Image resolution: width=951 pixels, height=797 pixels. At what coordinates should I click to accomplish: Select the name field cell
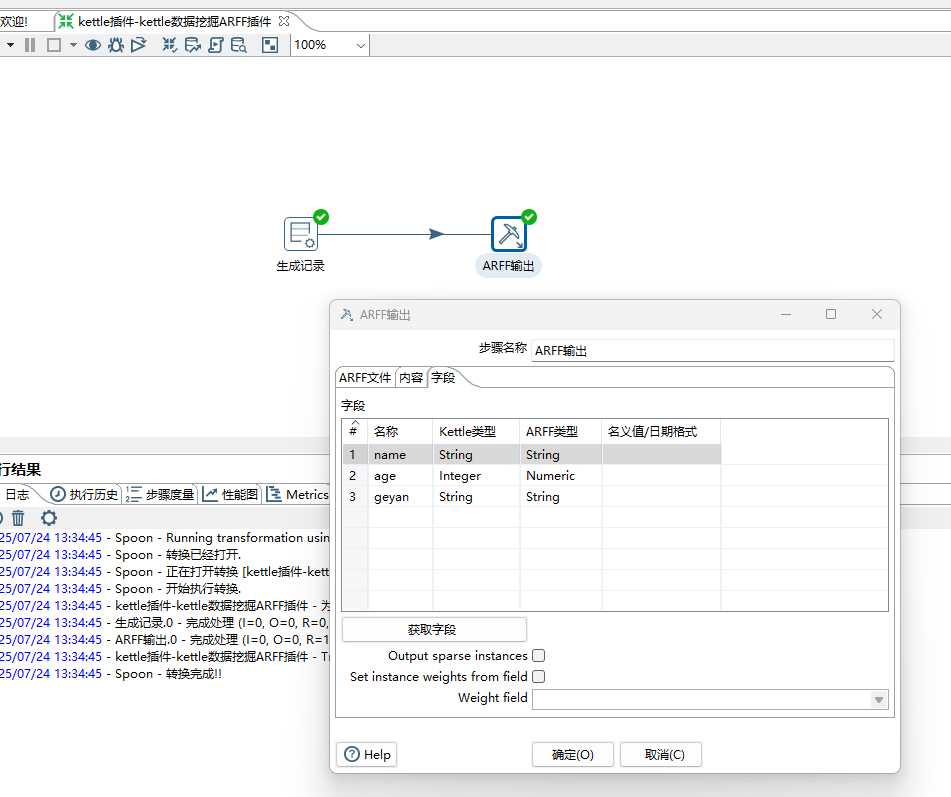(400, 455)
